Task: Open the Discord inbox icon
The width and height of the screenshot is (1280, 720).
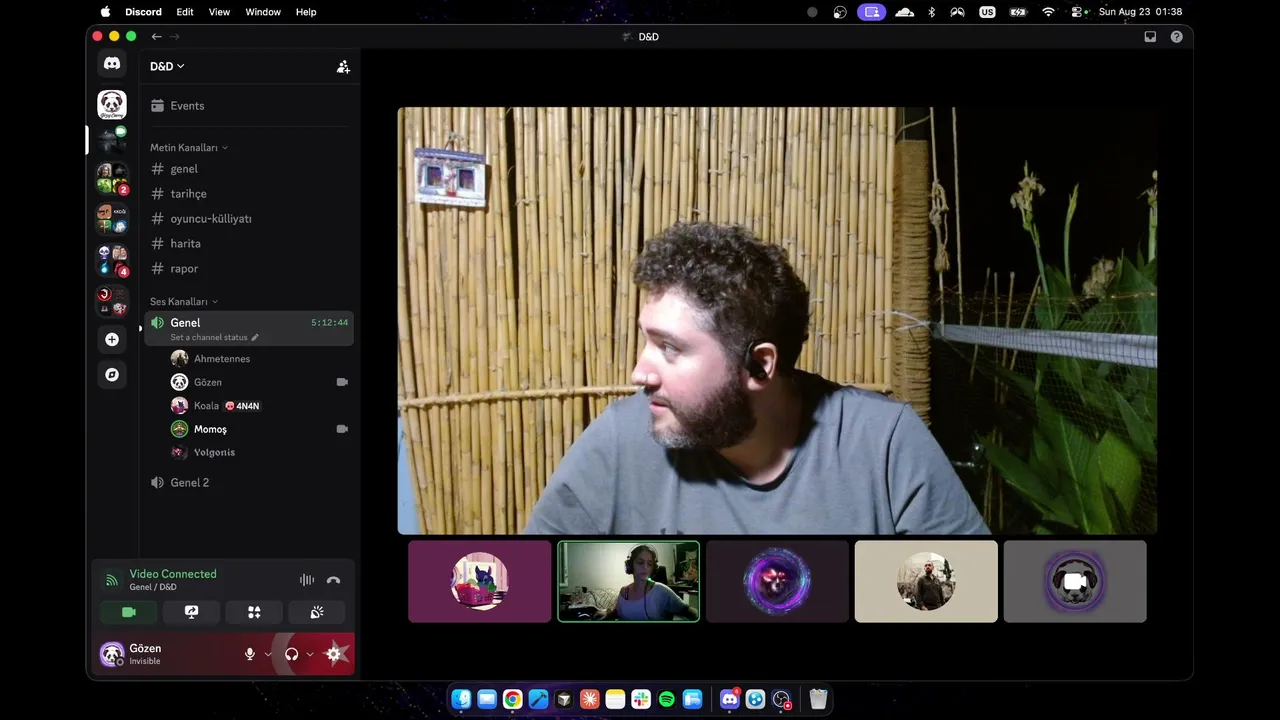Action: click(x=1150, y=37)
